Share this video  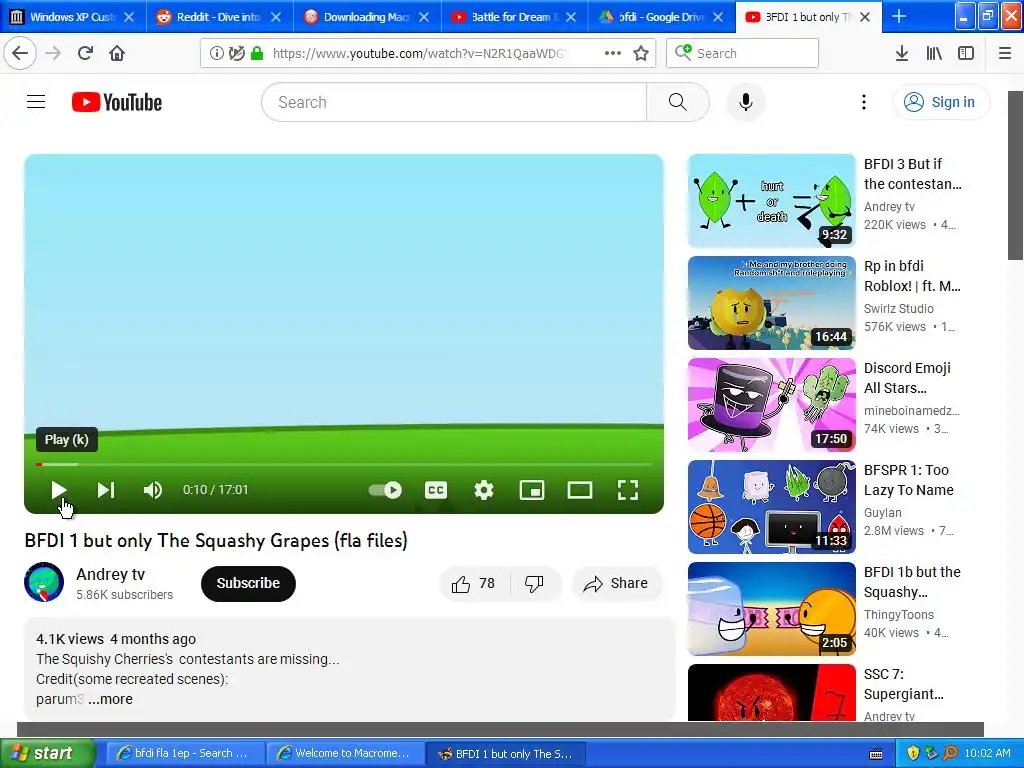pyautogui.click(x=616, y=583)
